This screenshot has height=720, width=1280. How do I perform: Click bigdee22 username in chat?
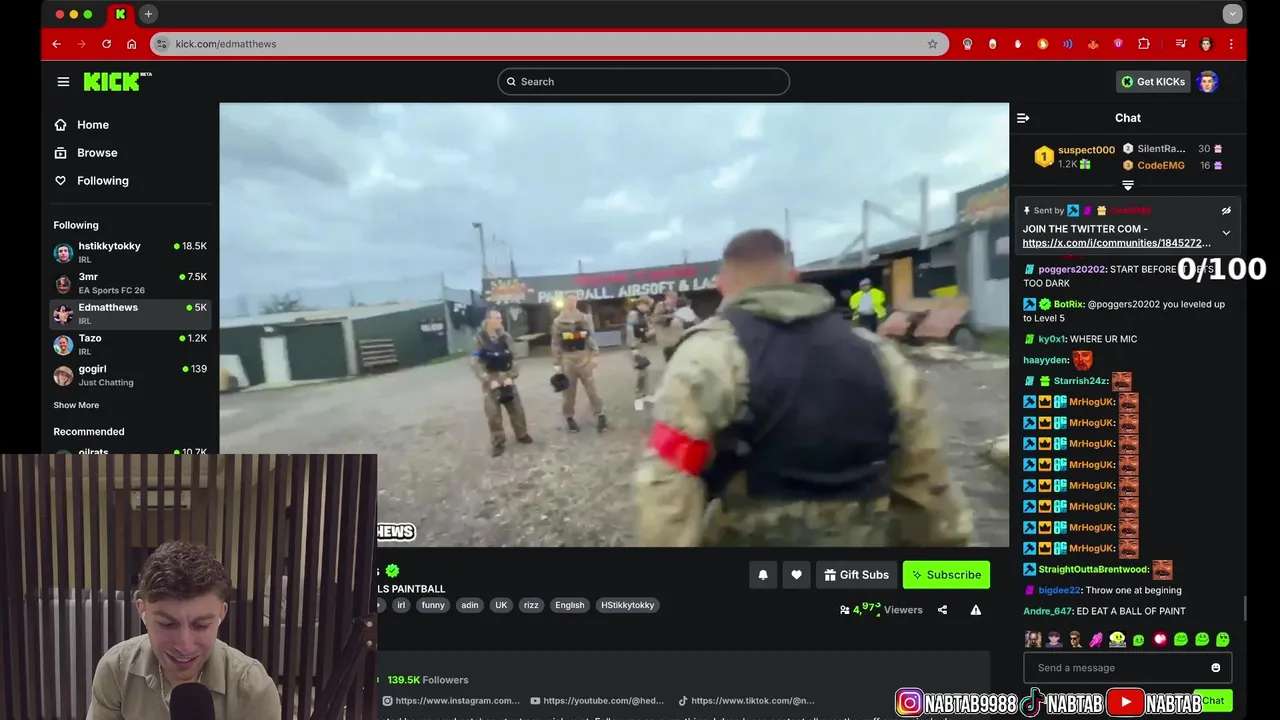pyautogui.click(x=1060, y=591)
